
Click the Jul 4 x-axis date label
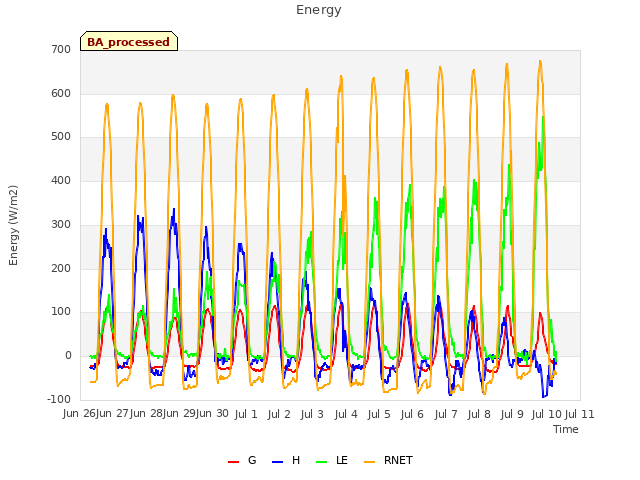(346, 414)
